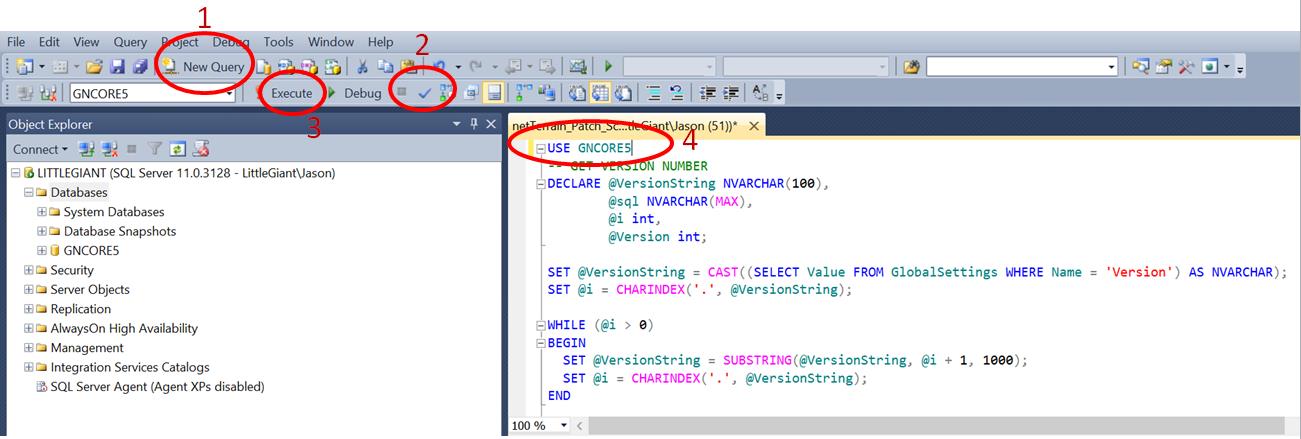
Task: Click the New Query button
Action: [x=204, y=67]
